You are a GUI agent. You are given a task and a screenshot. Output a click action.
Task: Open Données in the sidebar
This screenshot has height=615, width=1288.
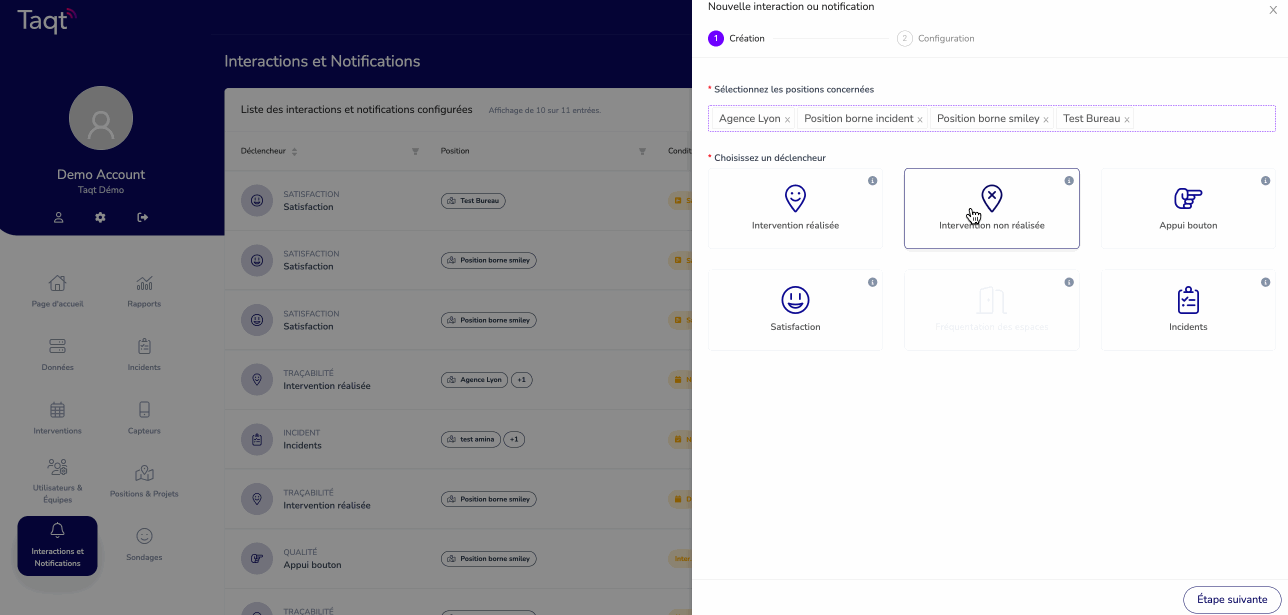pos(57,355)
